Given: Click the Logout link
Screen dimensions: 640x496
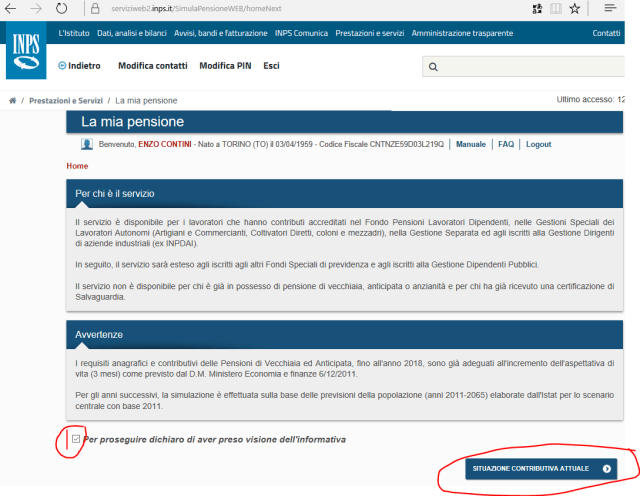Looking at the screenshot, I should point(538,145).
